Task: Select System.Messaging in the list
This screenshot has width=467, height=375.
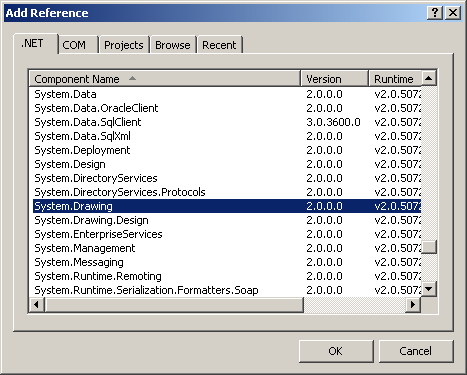Action: [227, 262]
